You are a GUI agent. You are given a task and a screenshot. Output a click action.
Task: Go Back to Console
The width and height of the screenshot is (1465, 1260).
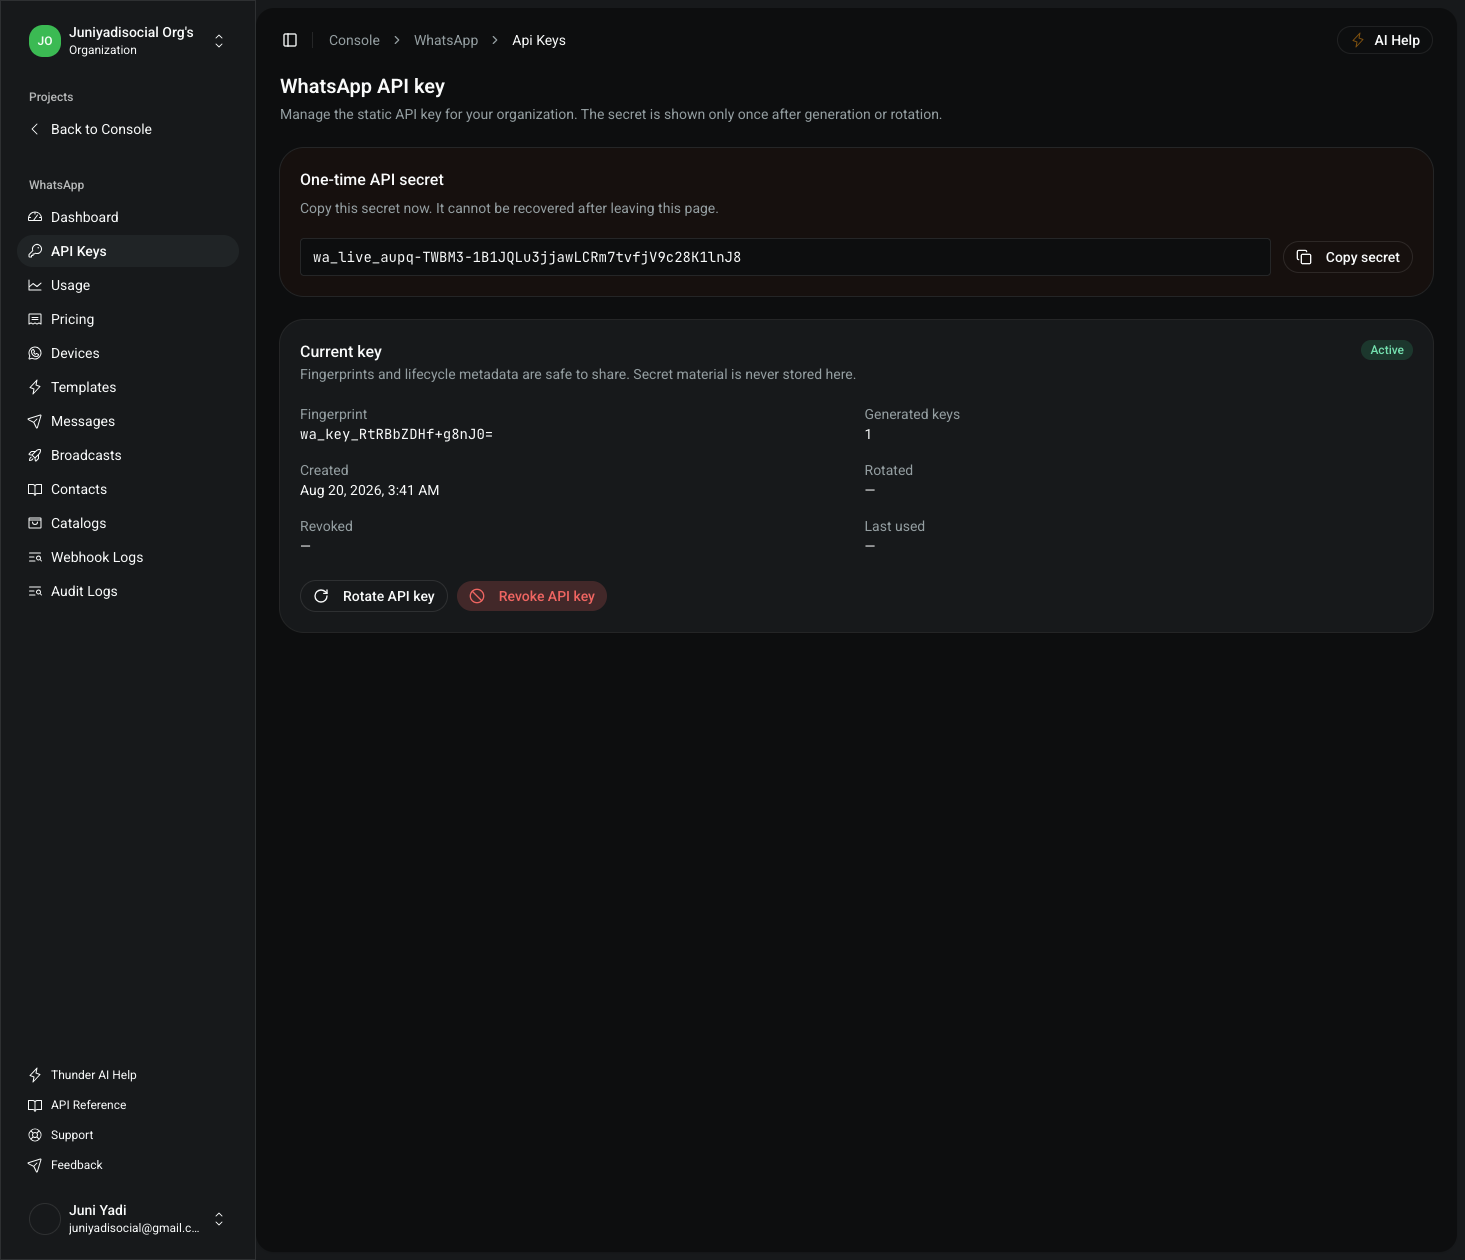[128, 129]
